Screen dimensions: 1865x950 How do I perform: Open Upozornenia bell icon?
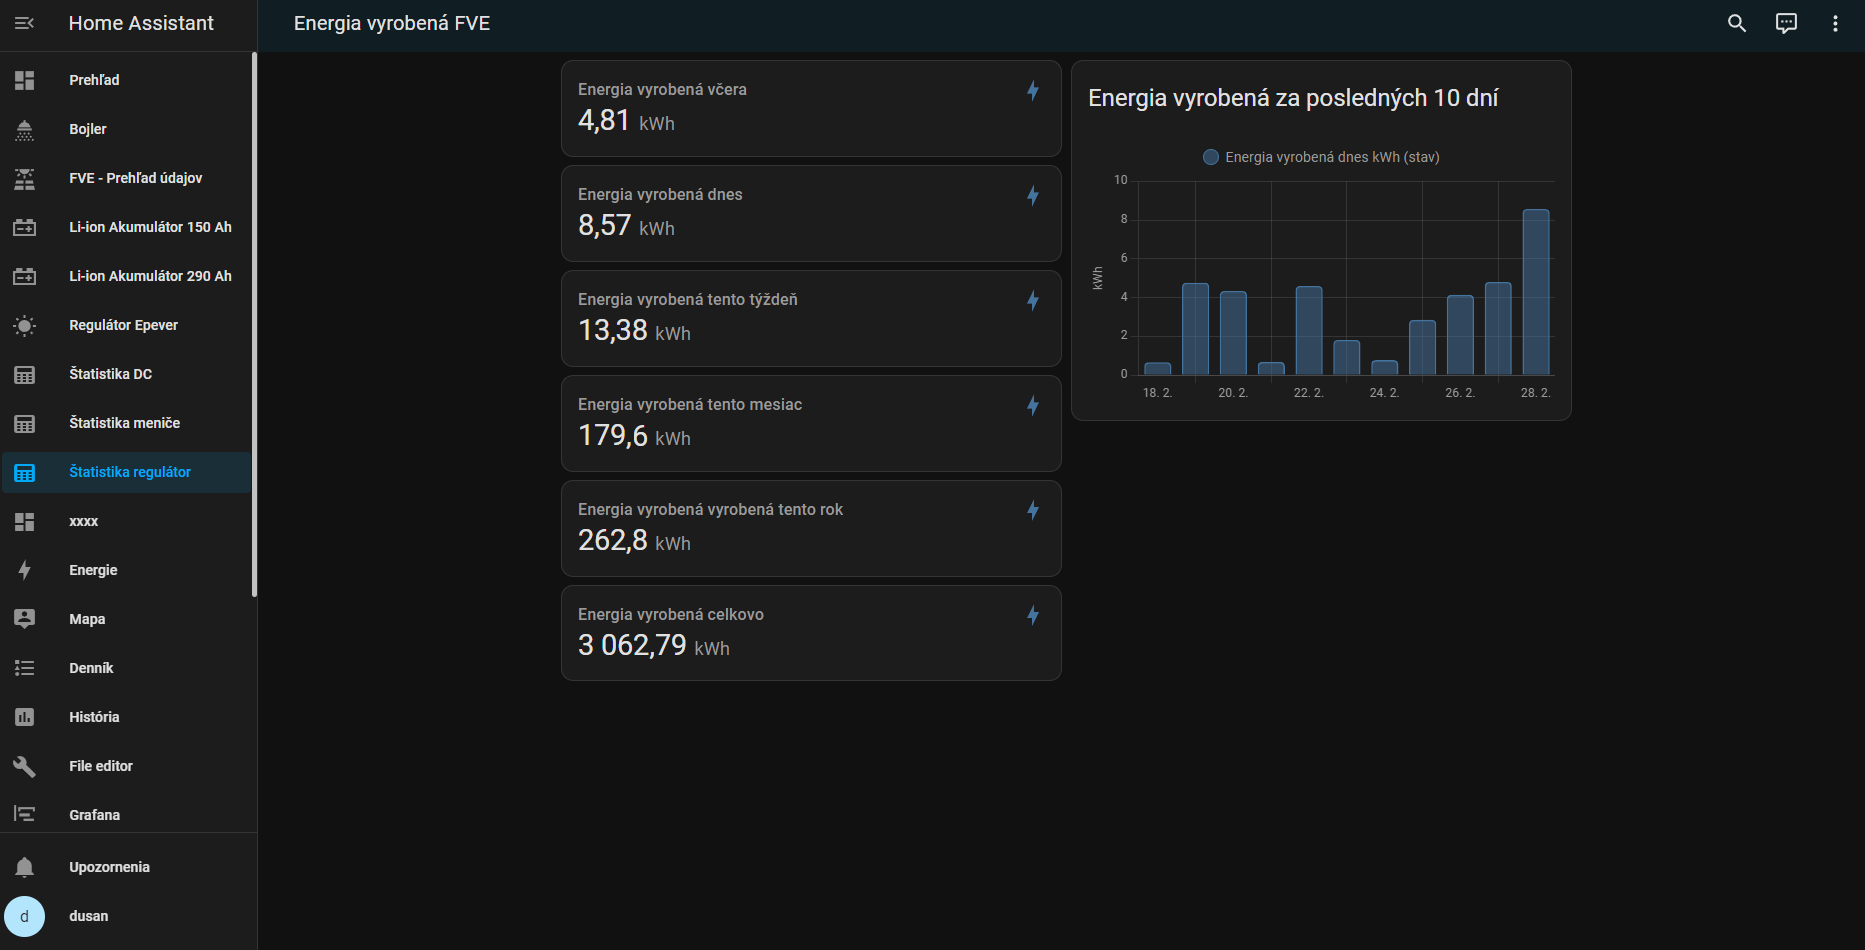(25, 867)
